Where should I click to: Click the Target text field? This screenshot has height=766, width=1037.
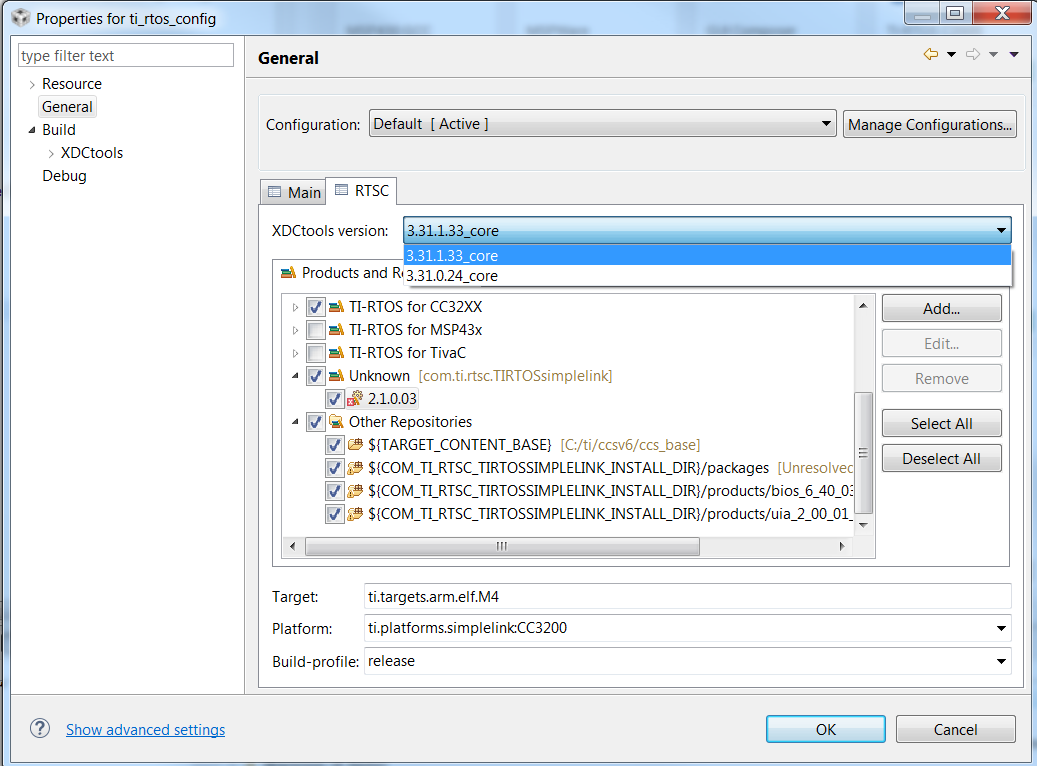[x=687, y=597]
